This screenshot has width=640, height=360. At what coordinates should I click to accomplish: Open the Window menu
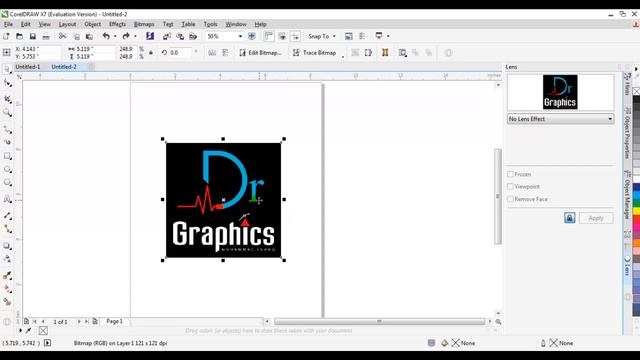click(236, 24)
